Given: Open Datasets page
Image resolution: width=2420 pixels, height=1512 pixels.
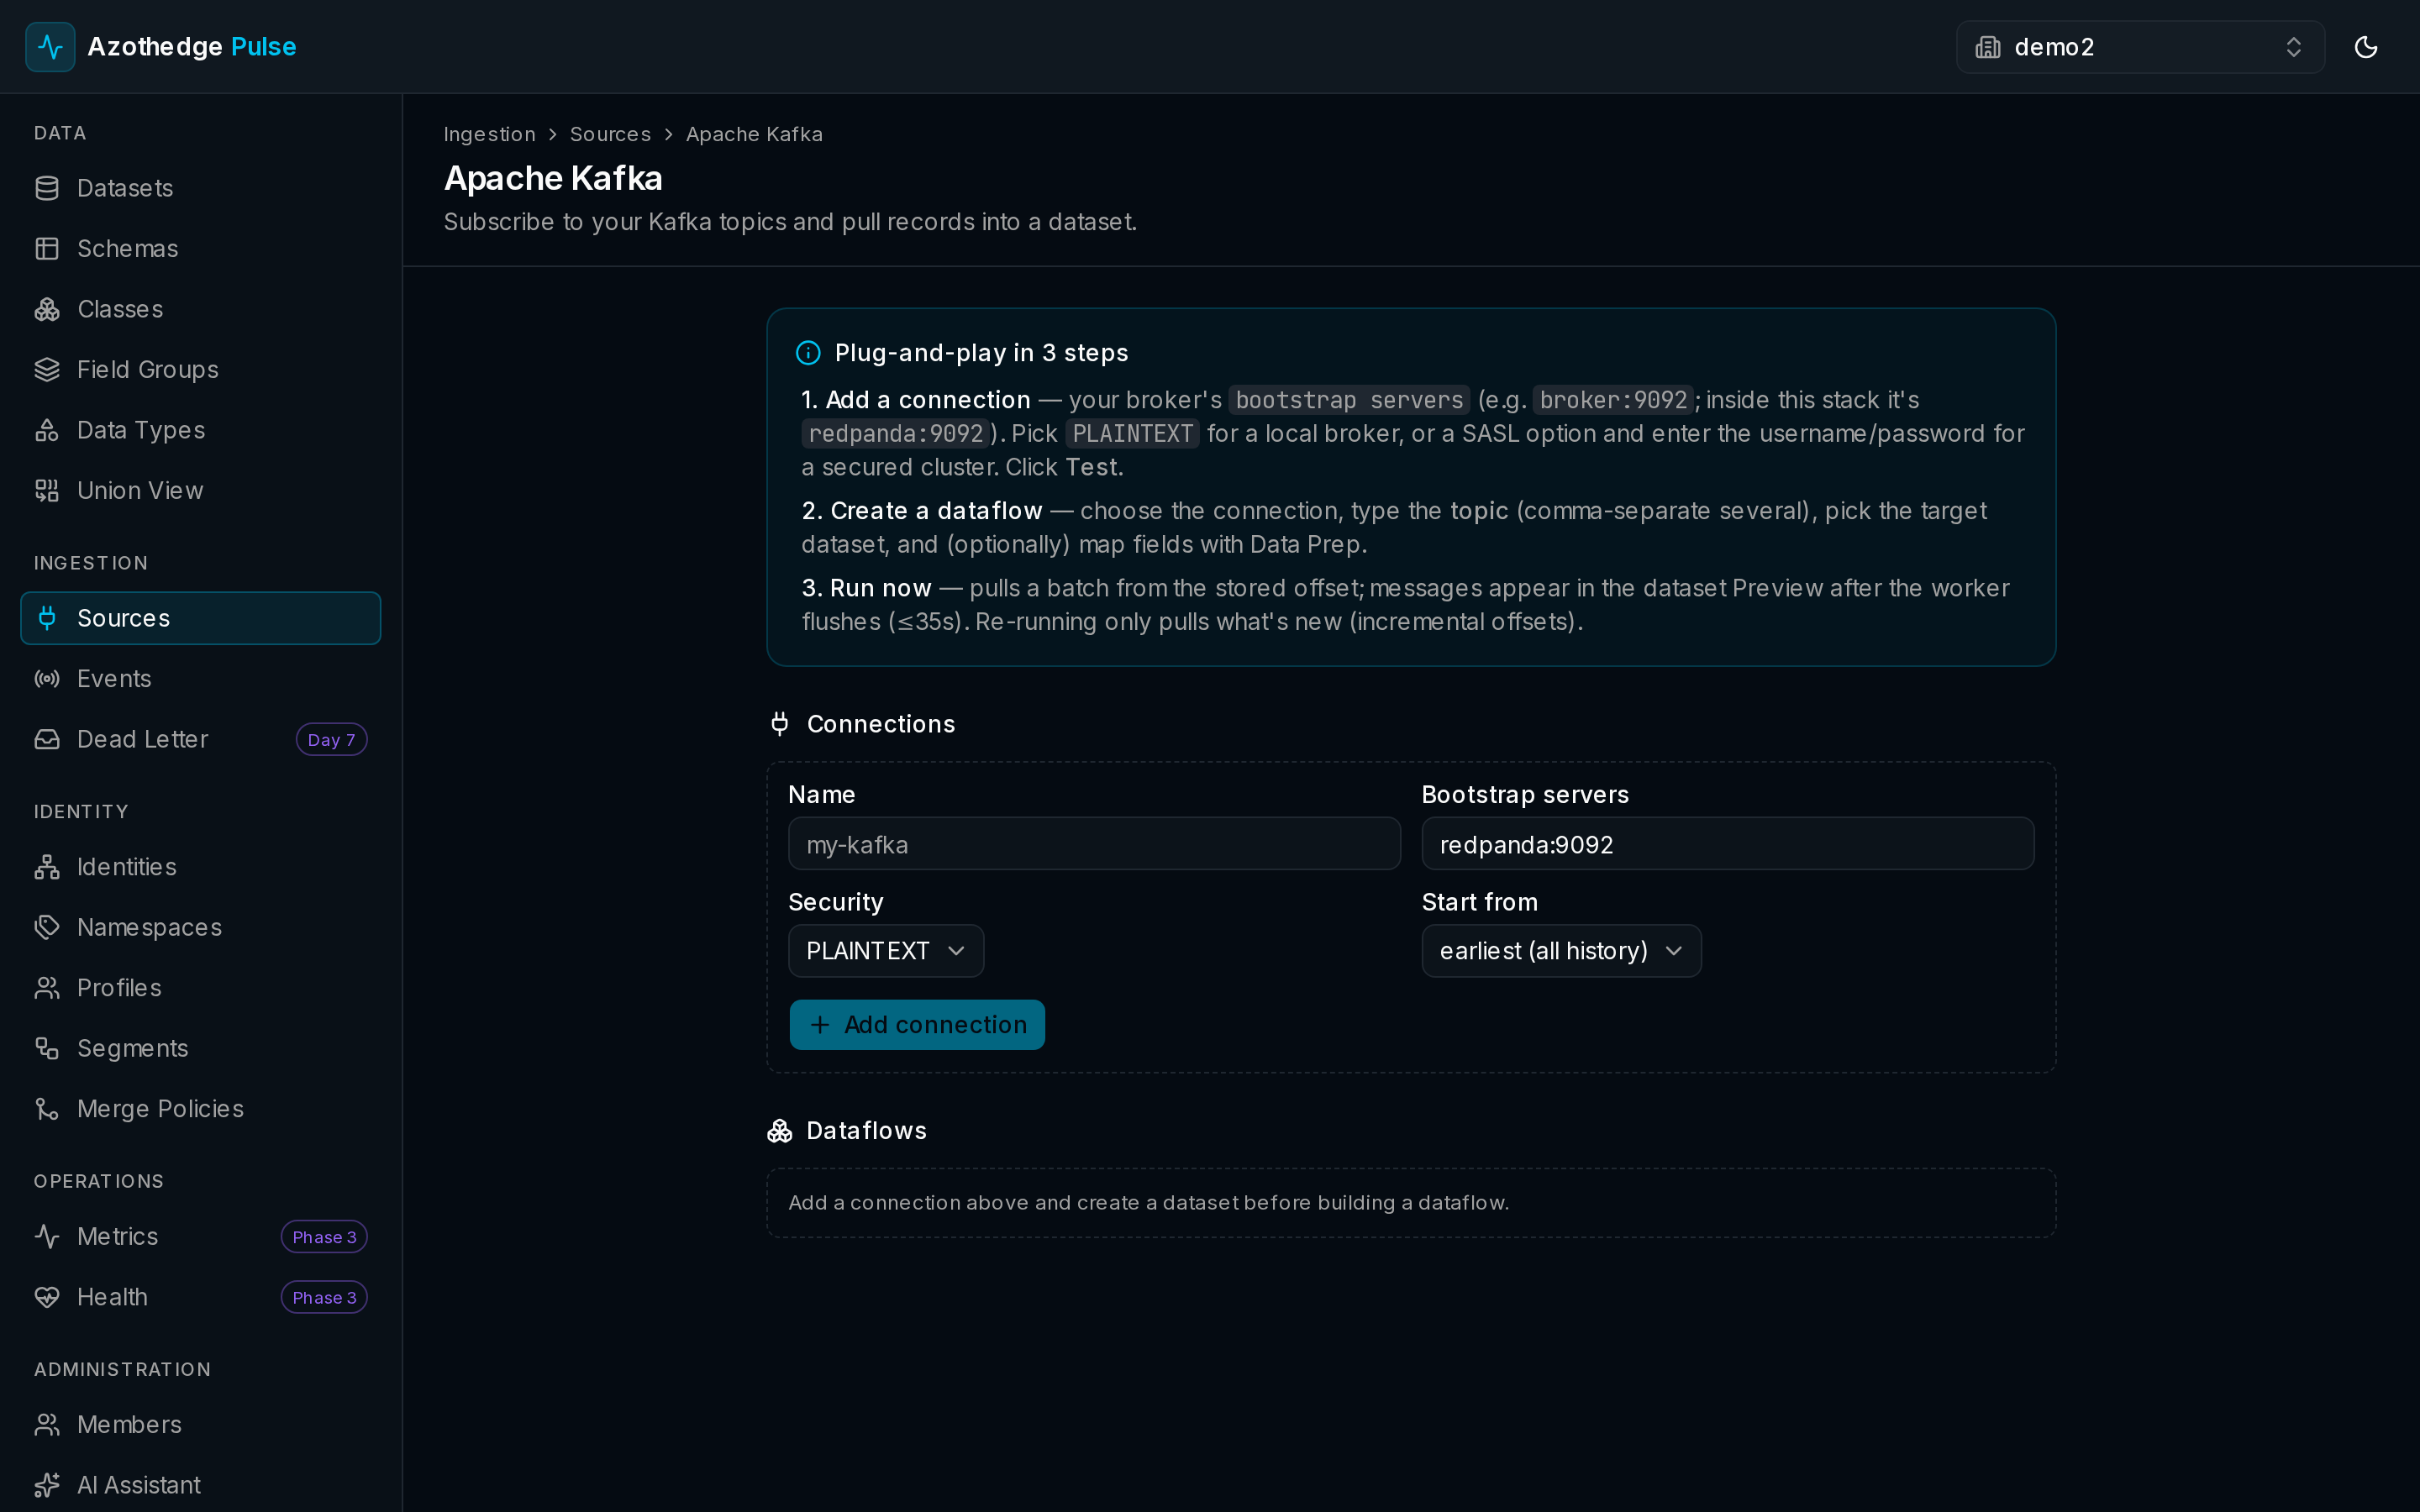Looking at the screenshot, I should 200,188.
